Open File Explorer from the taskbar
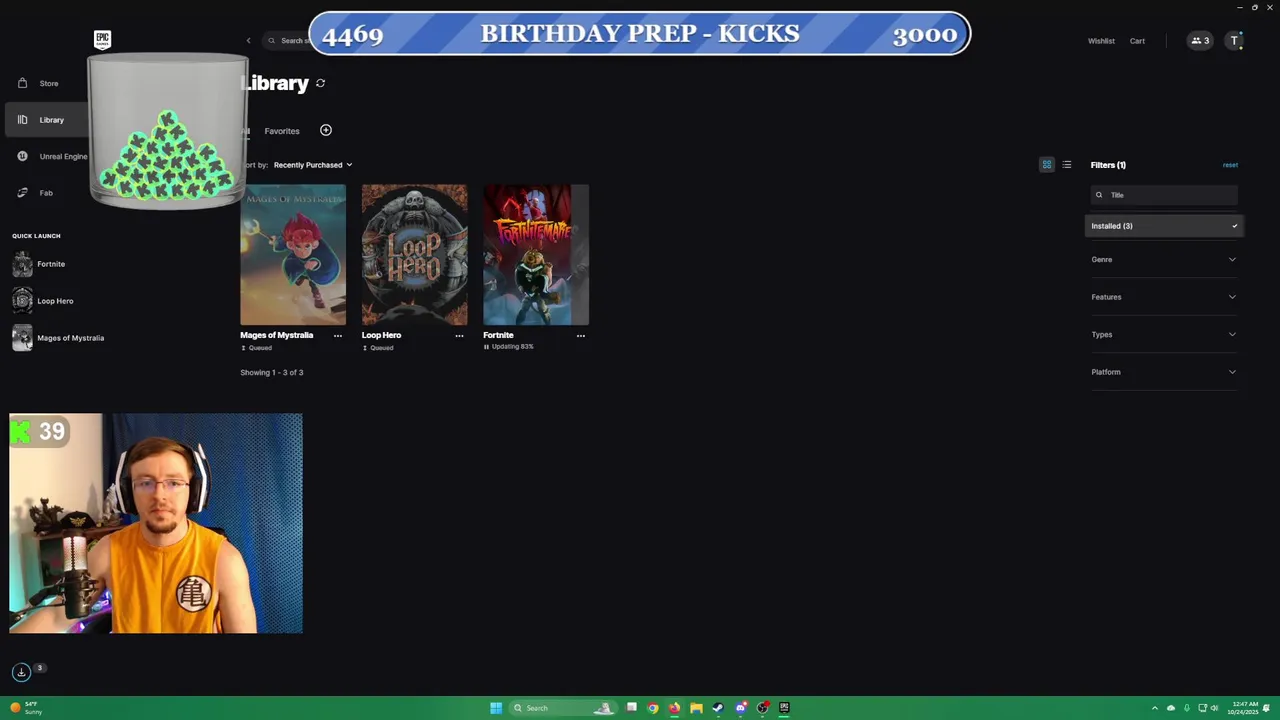This screenshot has height=720, width=1280. [x=696, y=708]
